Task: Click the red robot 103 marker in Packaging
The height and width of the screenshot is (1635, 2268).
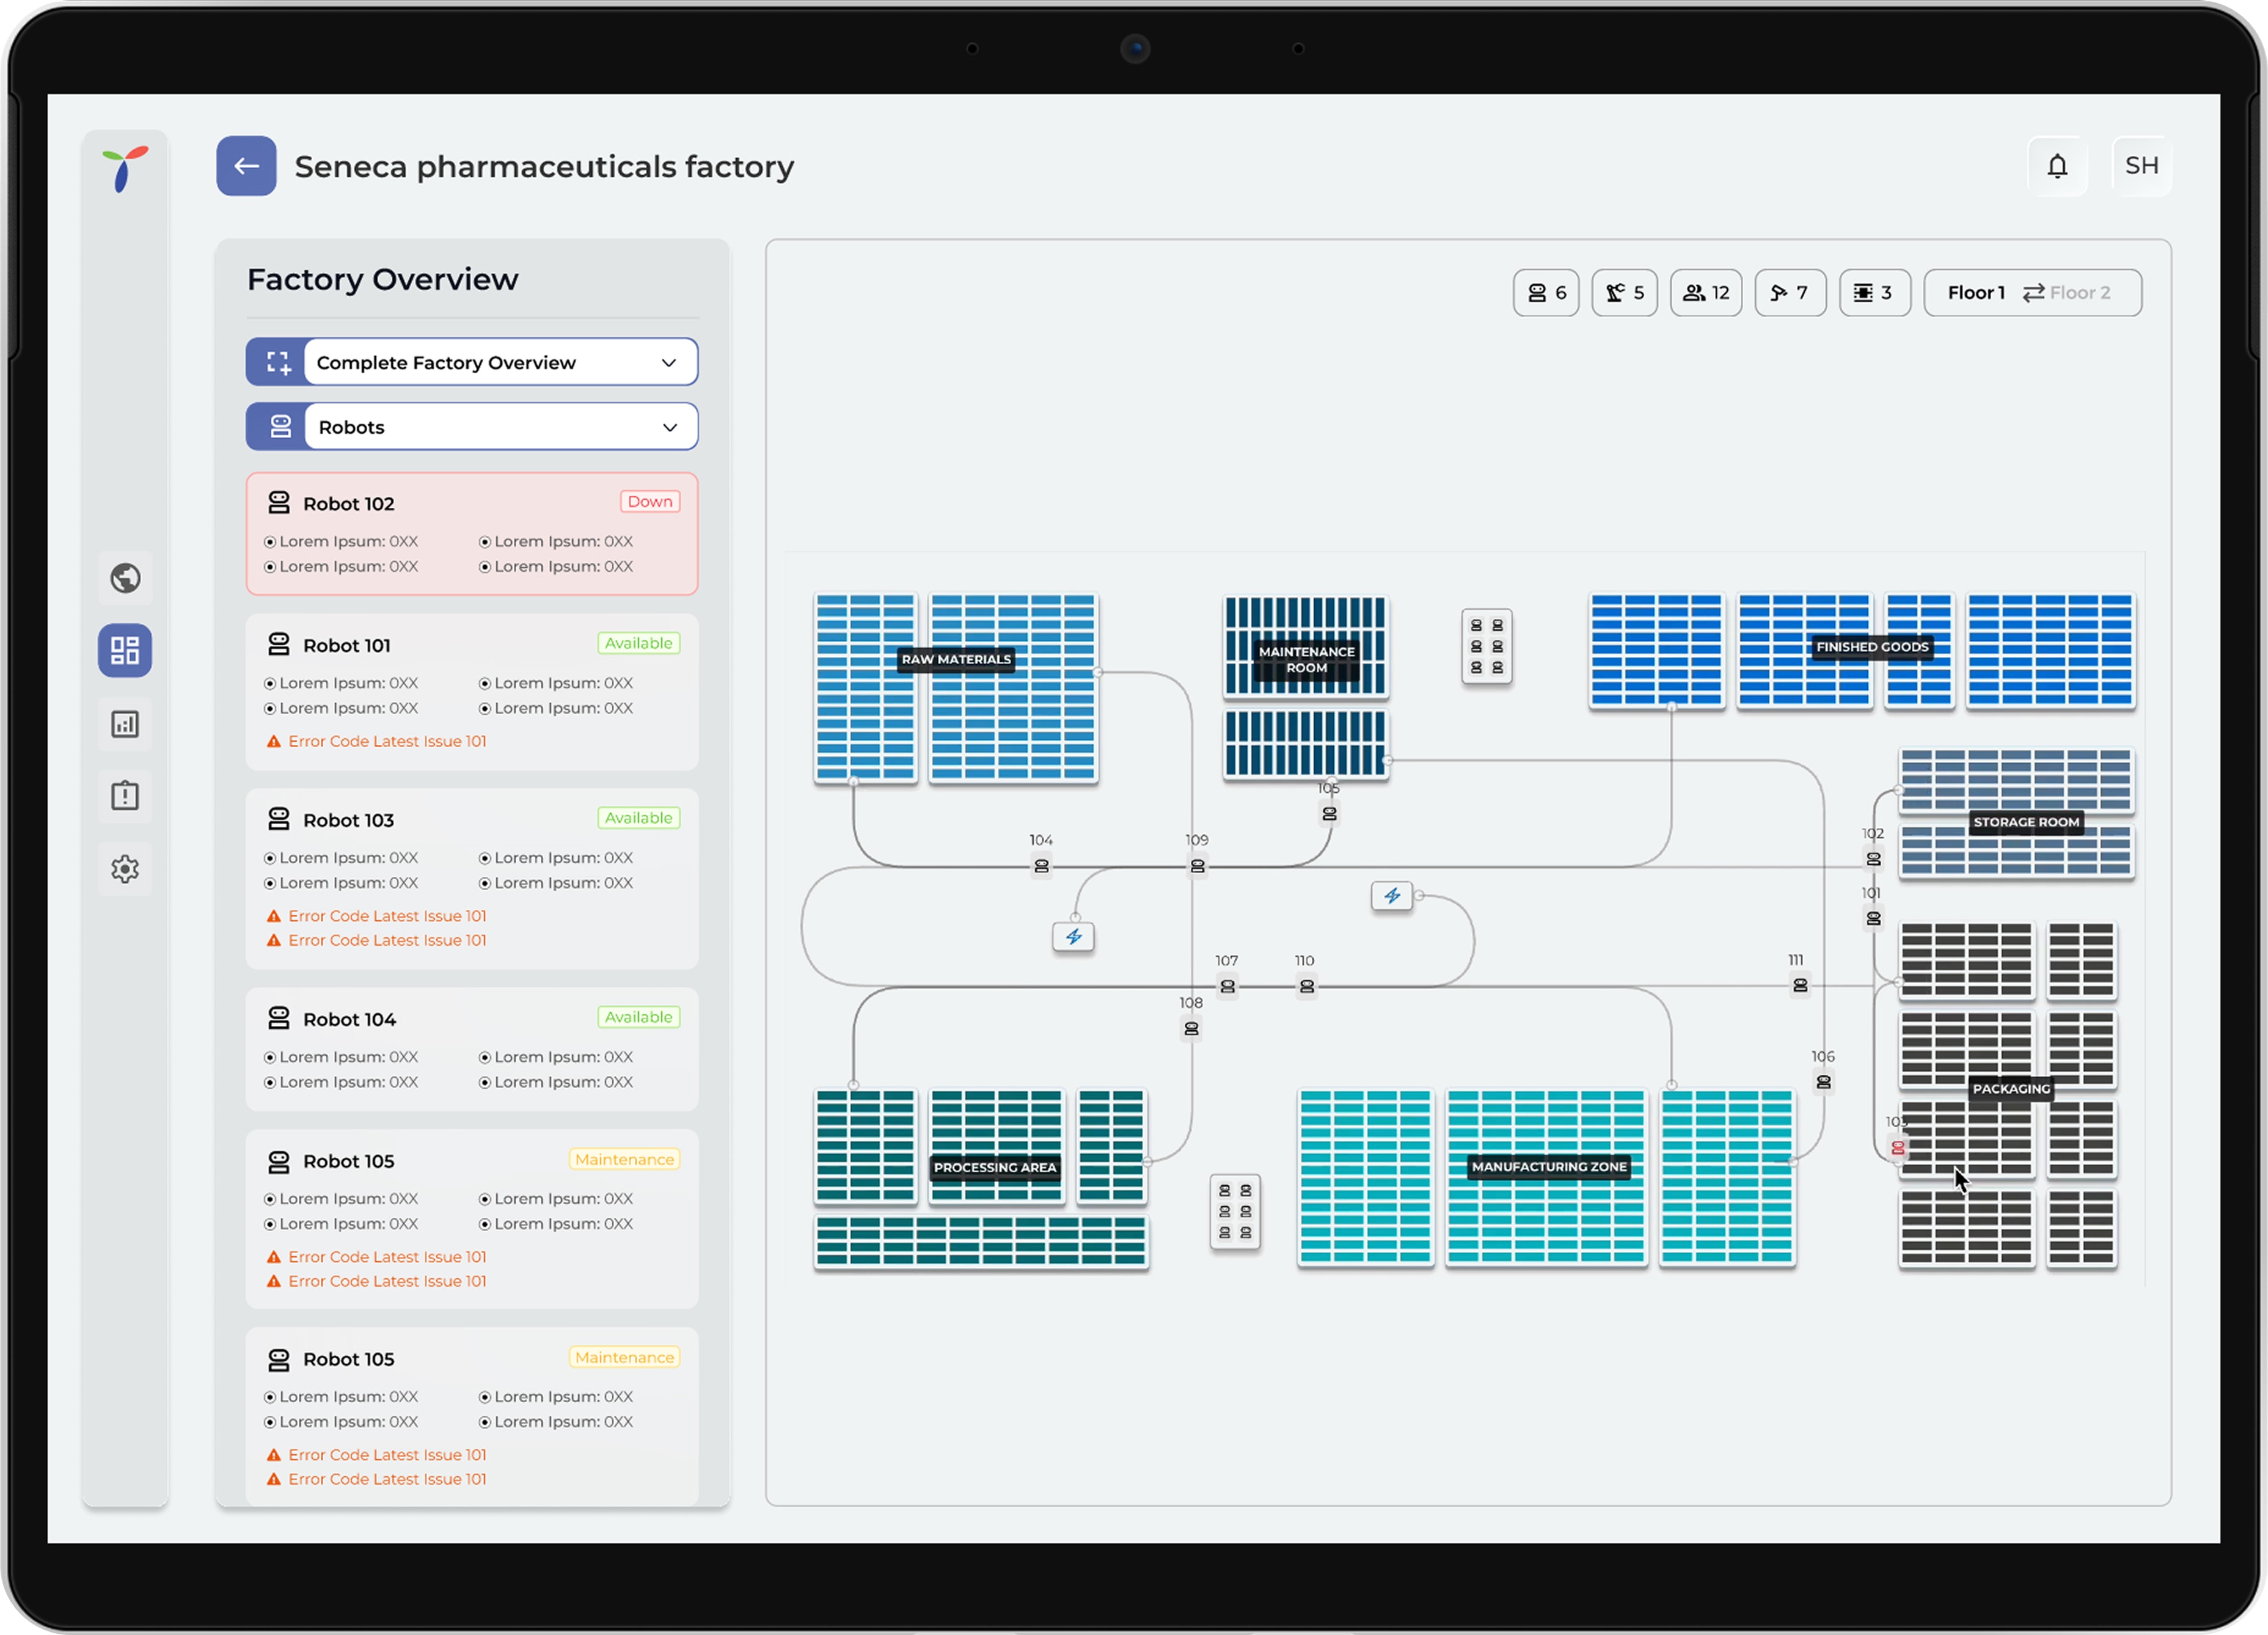Action: coord(1897,1147)
